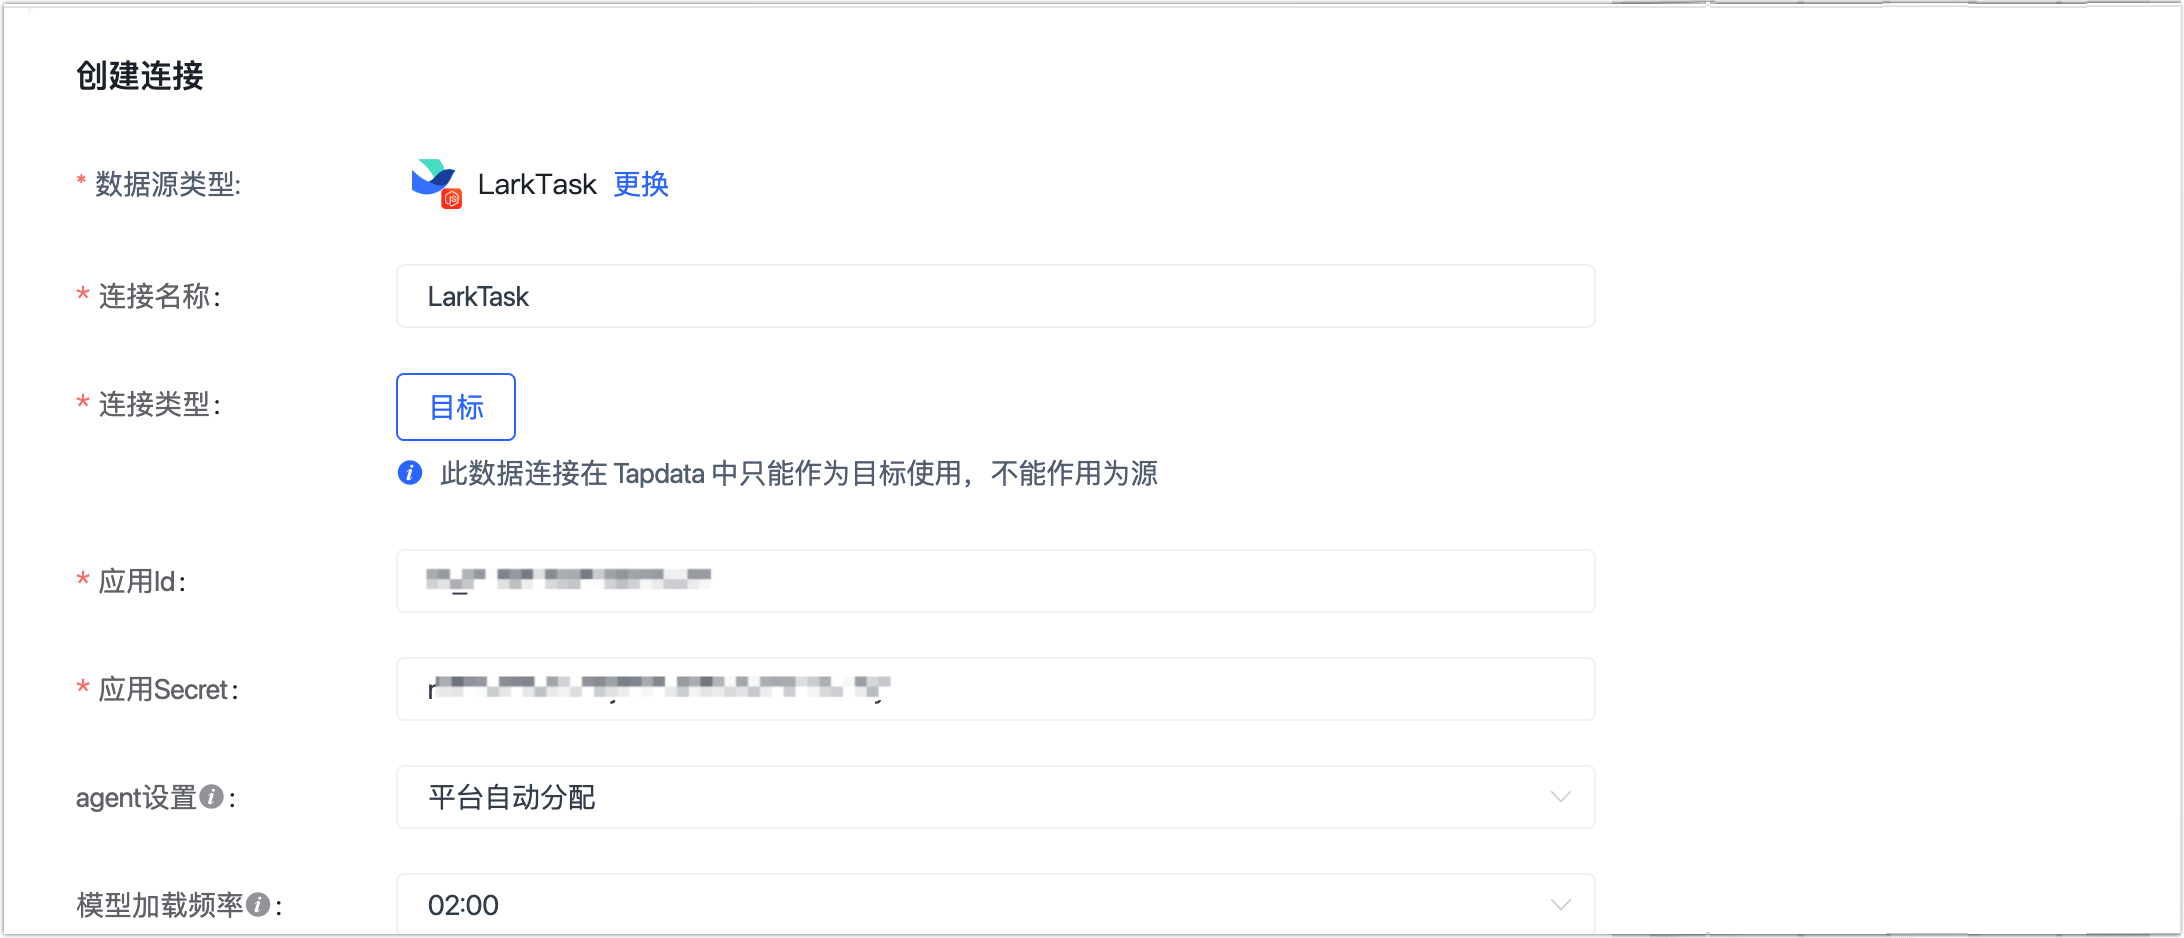The height and width of the screenshot is (938, 2184).
Task: Click the 更换 link to change data source
Action: 641,184
